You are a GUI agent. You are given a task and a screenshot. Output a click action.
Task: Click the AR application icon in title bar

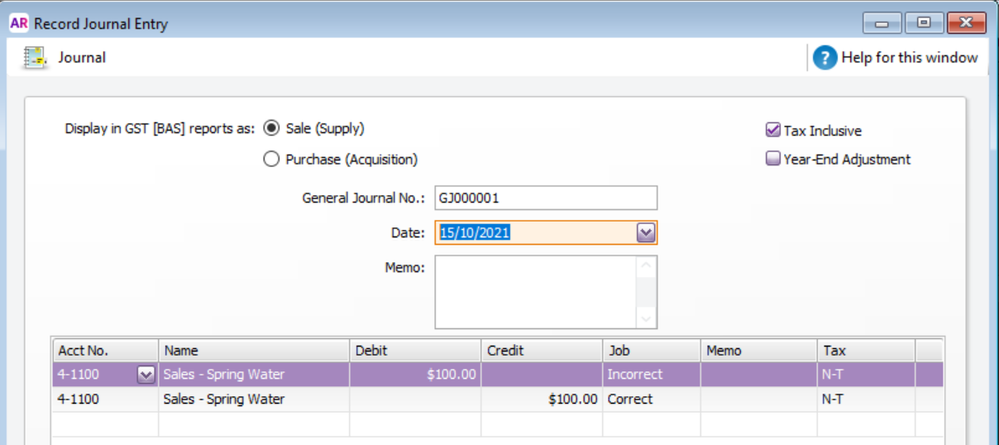coord(18,23)
